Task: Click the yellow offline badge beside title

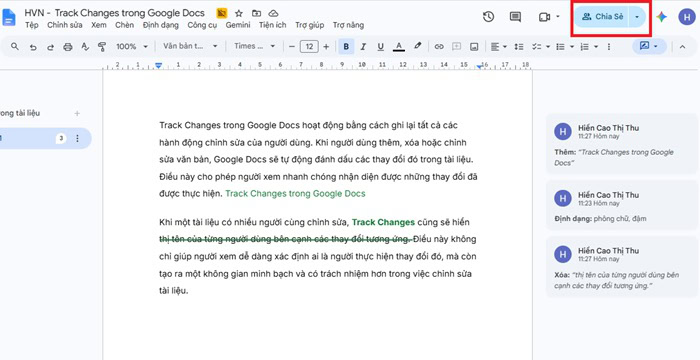Action: pyautogui.click(x=221, y=13)
